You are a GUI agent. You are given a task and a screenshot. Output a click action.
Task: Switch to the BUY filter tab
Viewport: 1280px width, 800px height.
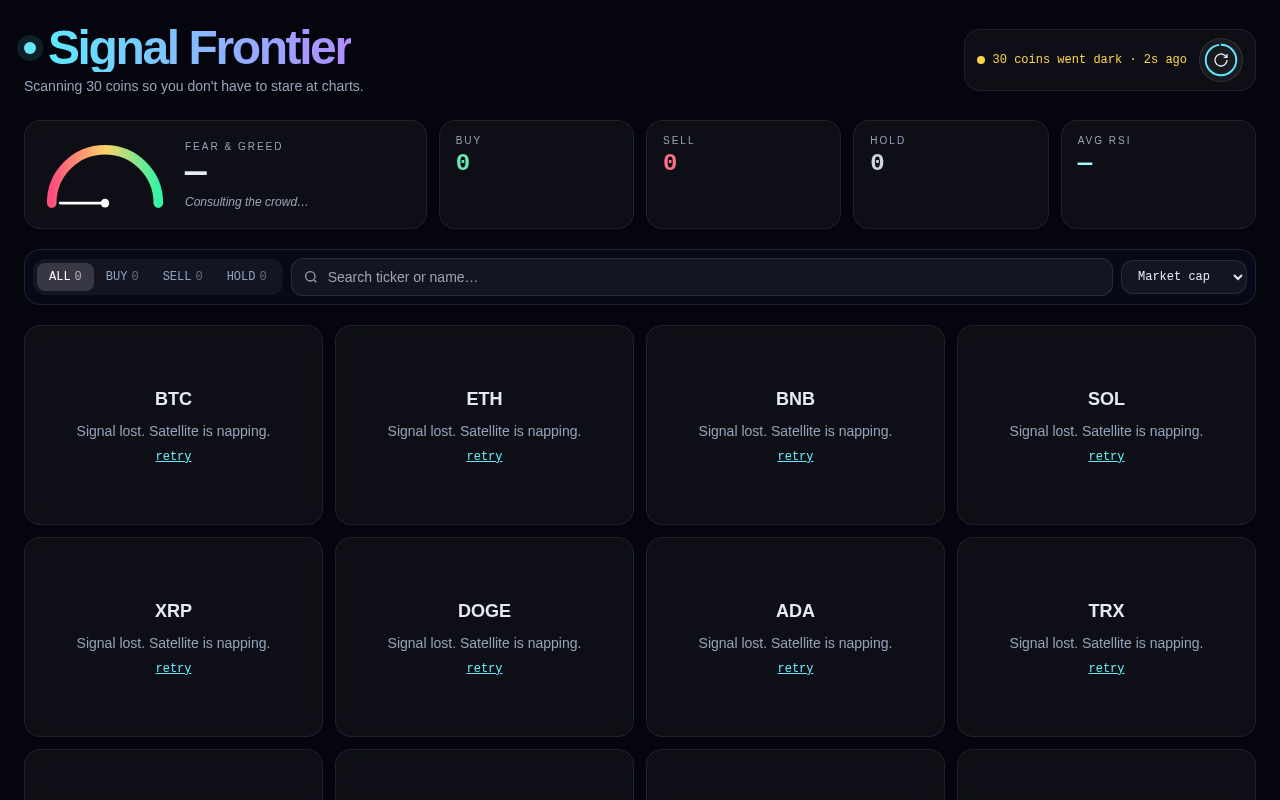[122, 277]
